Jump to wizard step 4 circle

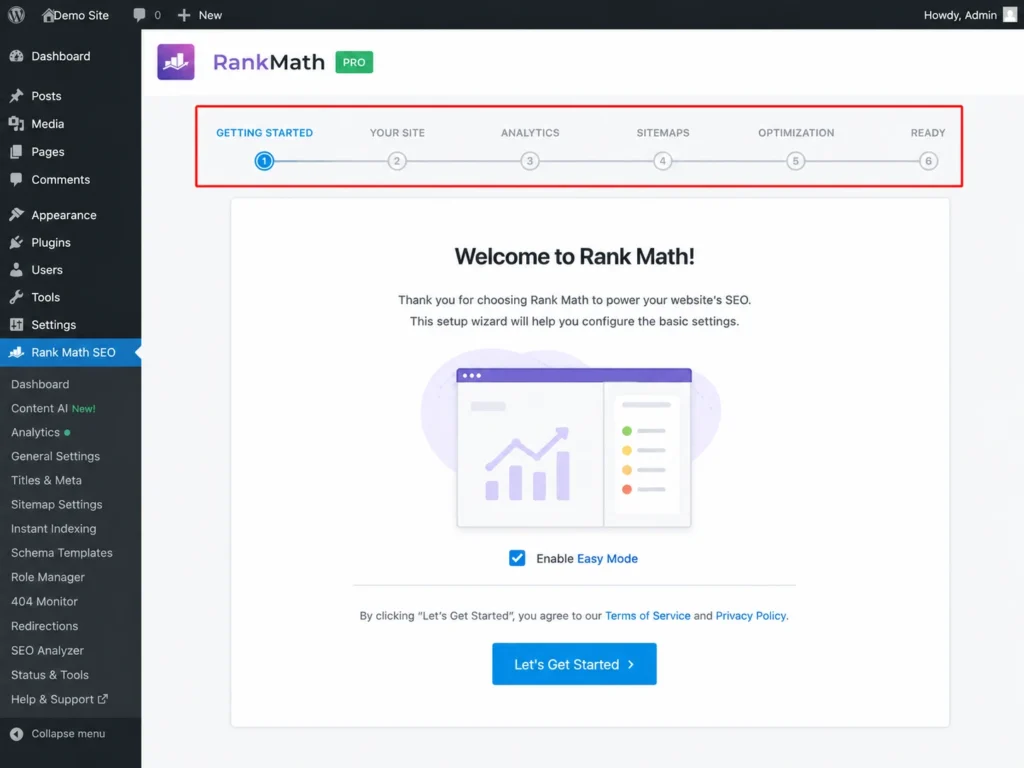pos(663,161)
